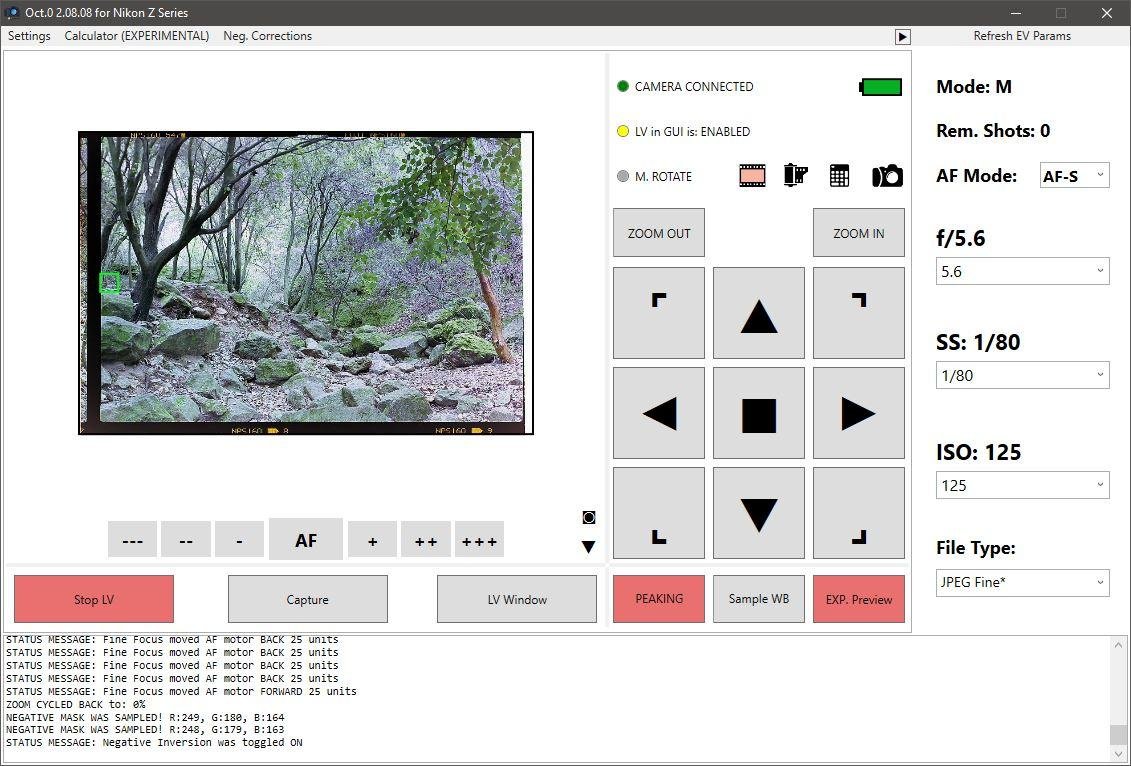Click the single - fine focus back button
Viewport: 1131px width, 766px height.
(x=239, y=540)
